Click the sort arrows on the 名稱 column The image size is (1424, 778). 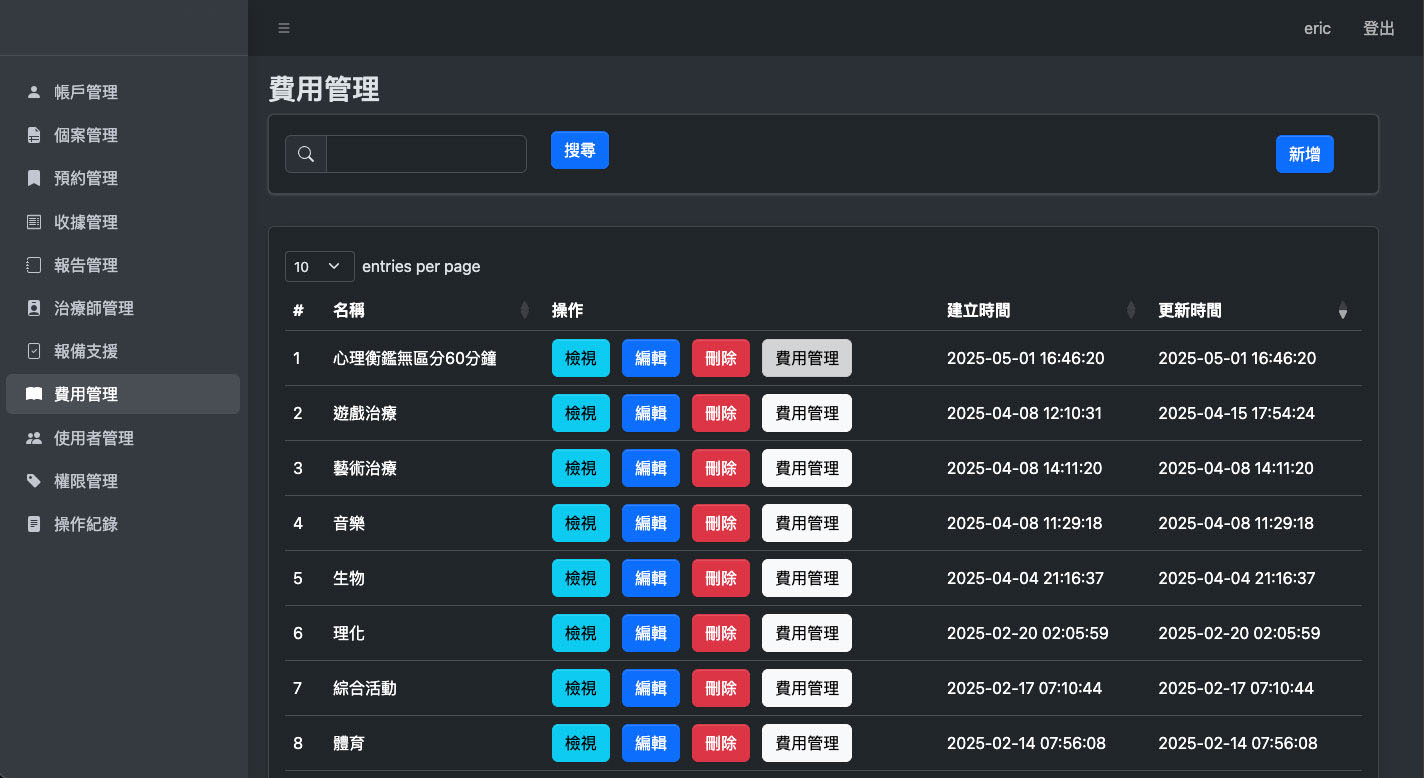(x=526, y=310)
